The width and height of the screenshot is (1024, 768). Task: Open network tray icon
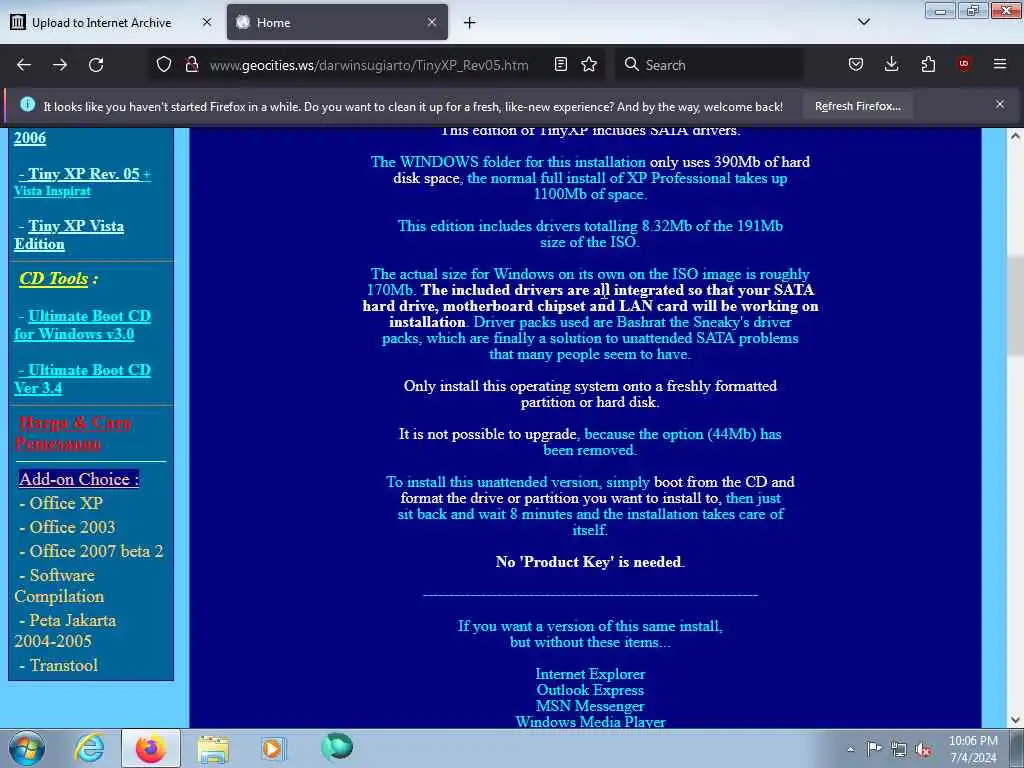tap(899, 750)
